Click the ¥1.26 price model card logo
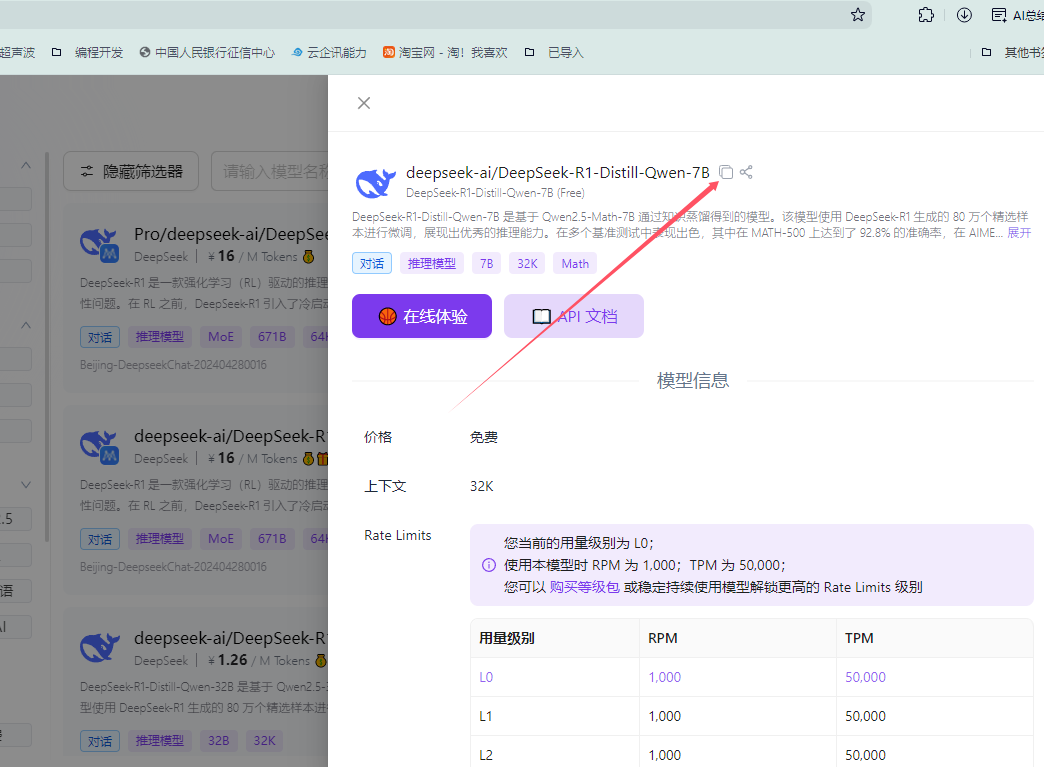Screen dimensions: 1044x767 point(99,648)
